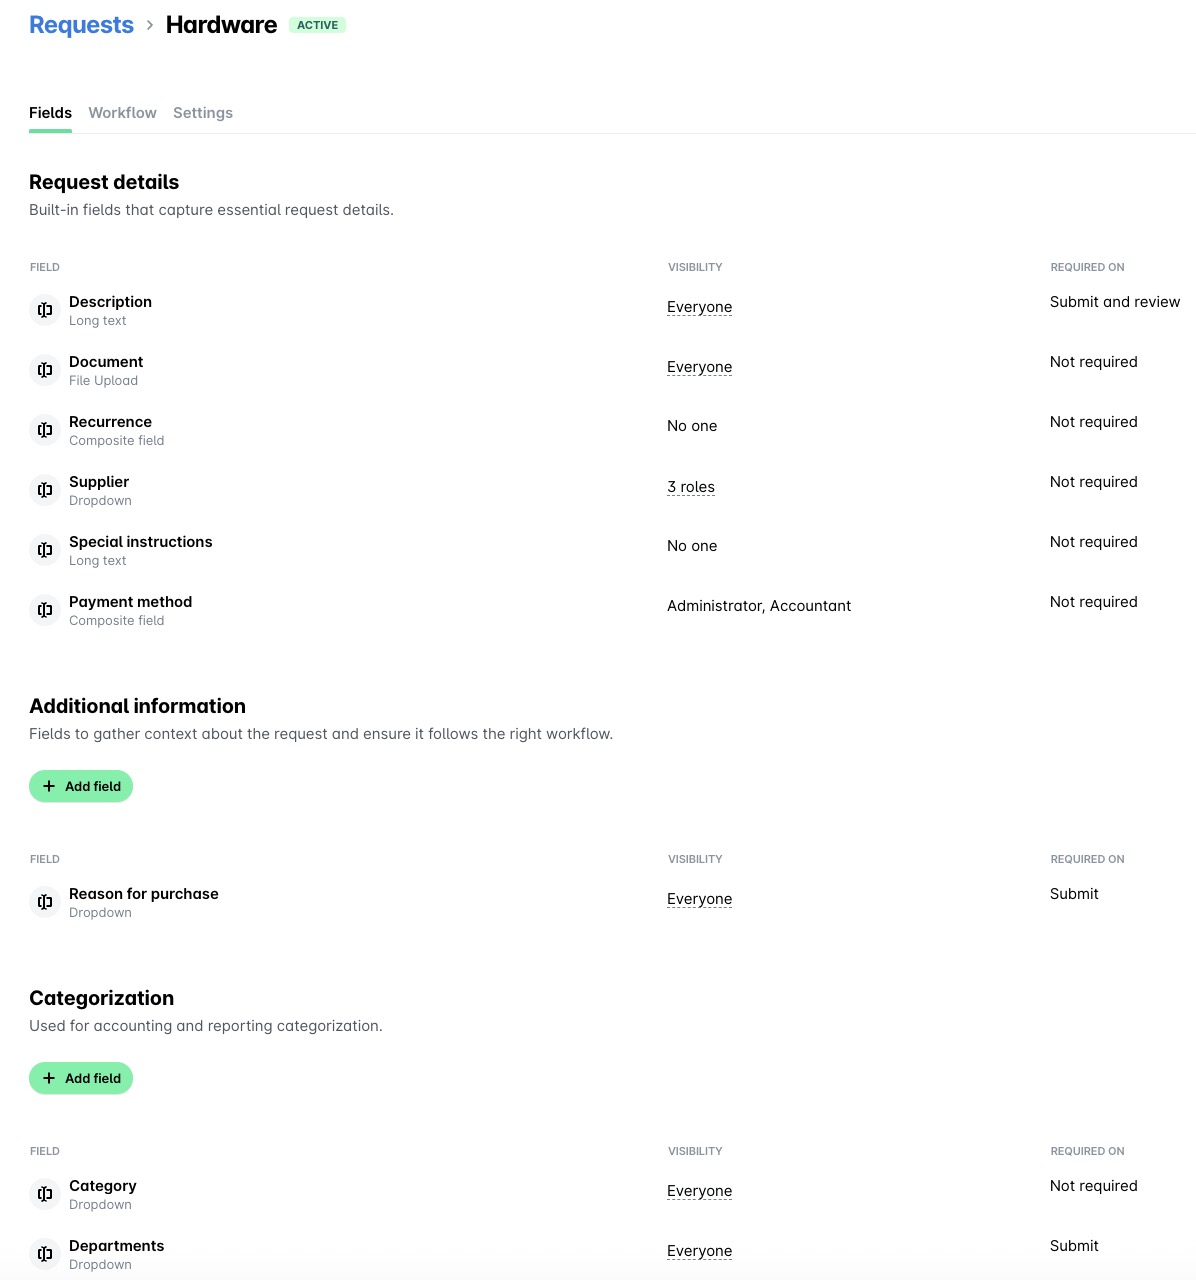Click the icon next to Special instructions
Image resolution: width=1196 pixels, height=1280 pixels.
tap(45, 550)
